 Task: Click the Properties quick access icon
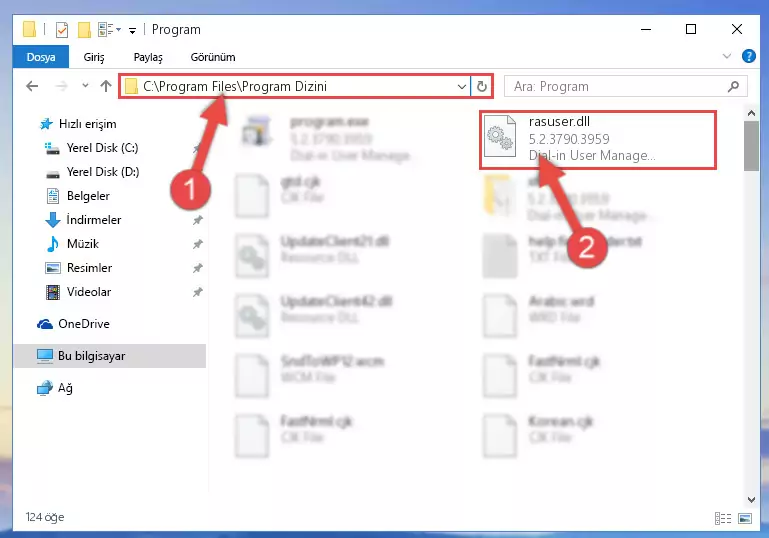click(x=62, y=30)
